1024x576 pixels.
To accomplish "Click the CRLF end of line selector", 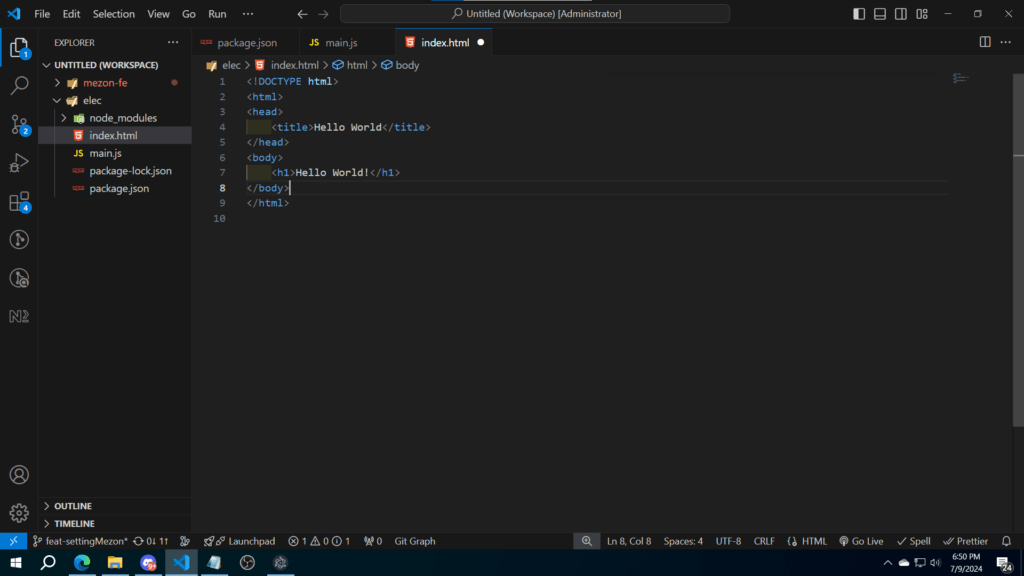I will point(764,541).
